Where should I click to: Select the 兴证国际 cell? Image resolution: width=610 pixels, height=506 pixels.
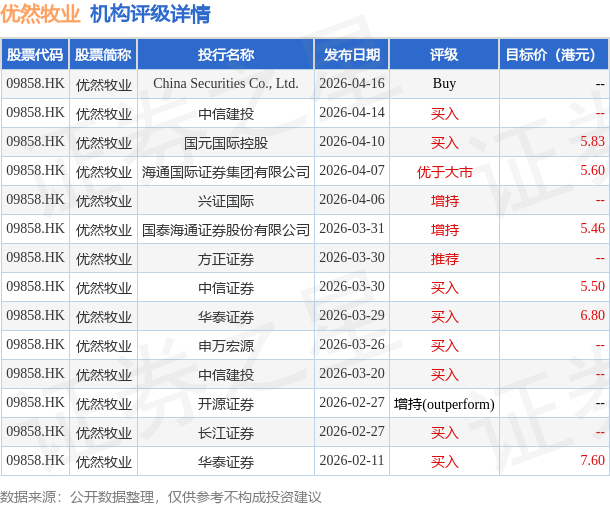pyautogui.click(x=226, y=201)
